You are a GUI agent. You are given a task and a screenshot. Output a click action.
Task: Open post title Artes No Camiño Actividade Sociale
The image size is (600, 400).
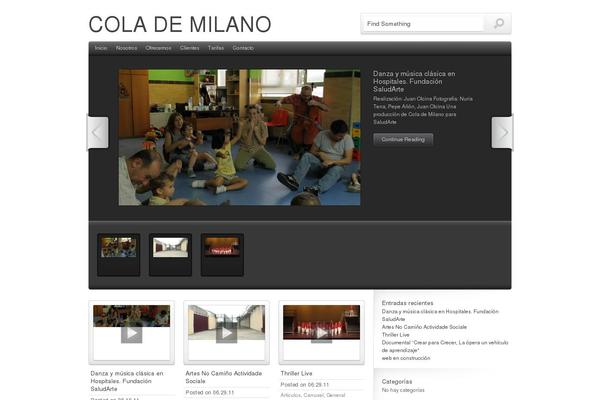(223, 377)
